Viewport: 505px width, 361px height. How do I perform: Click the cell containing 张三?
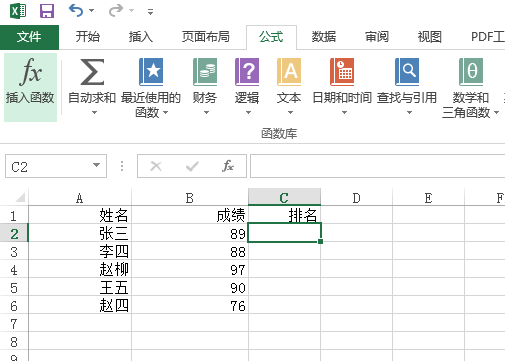point(80,233)
